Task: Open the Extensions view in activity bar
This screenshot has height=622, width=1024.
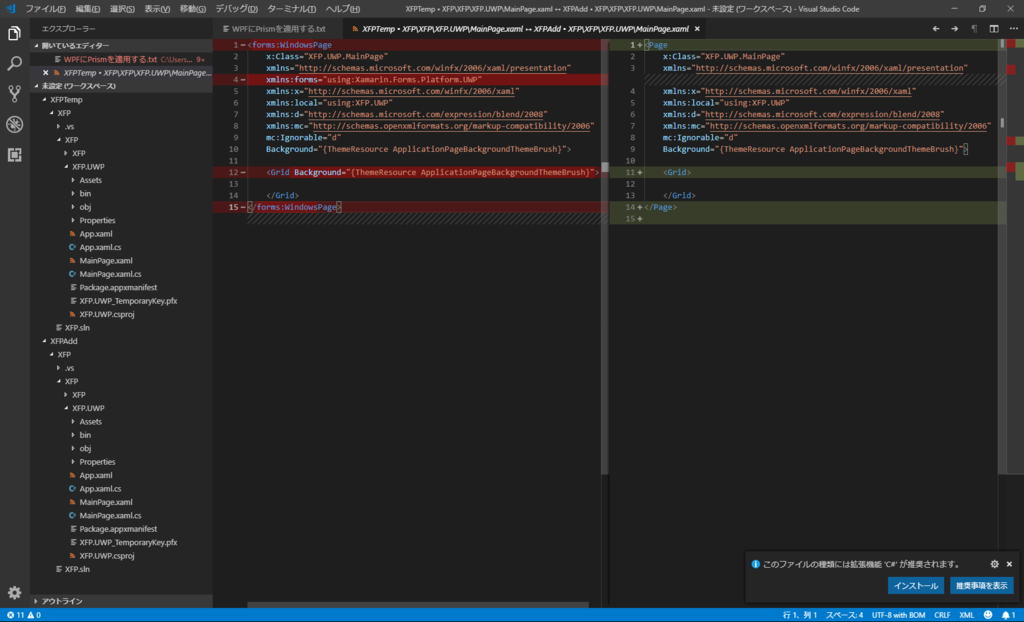Action: coord(14,155)
